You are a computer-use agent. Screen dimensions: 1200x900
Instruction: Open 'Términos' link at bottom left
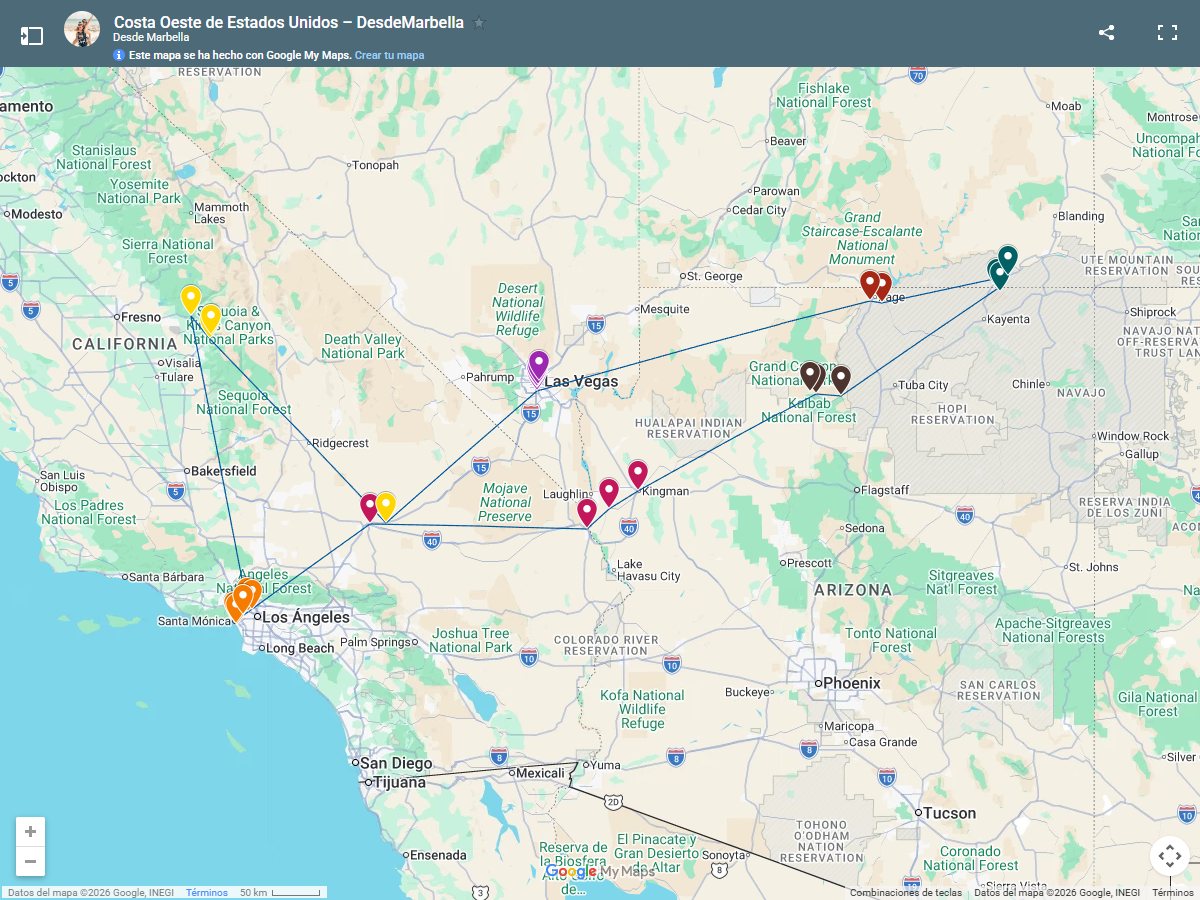206,893
